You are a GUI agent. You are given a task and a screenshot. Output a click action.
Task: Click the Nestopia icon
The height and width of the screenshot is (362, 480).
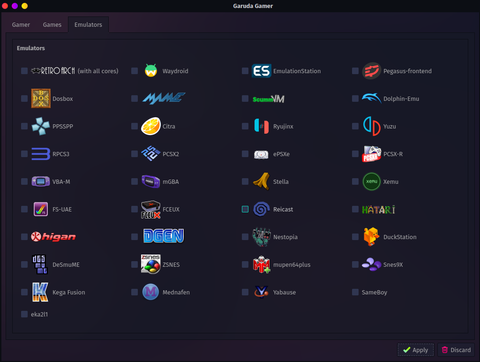[x=261, y=237]
